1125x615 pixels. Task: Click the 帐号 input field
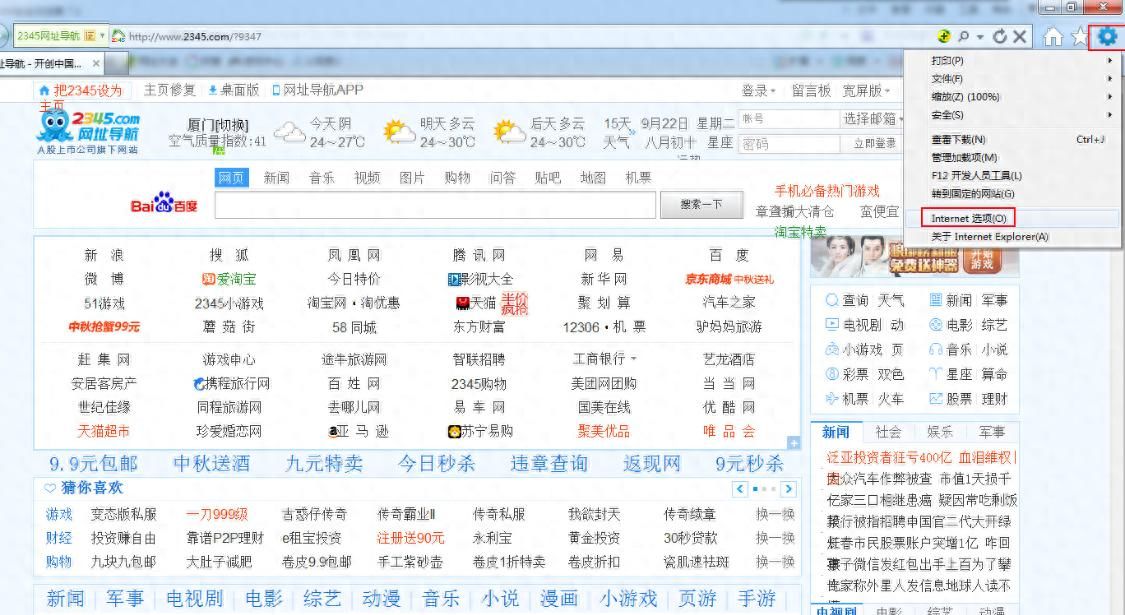point(789,119)
